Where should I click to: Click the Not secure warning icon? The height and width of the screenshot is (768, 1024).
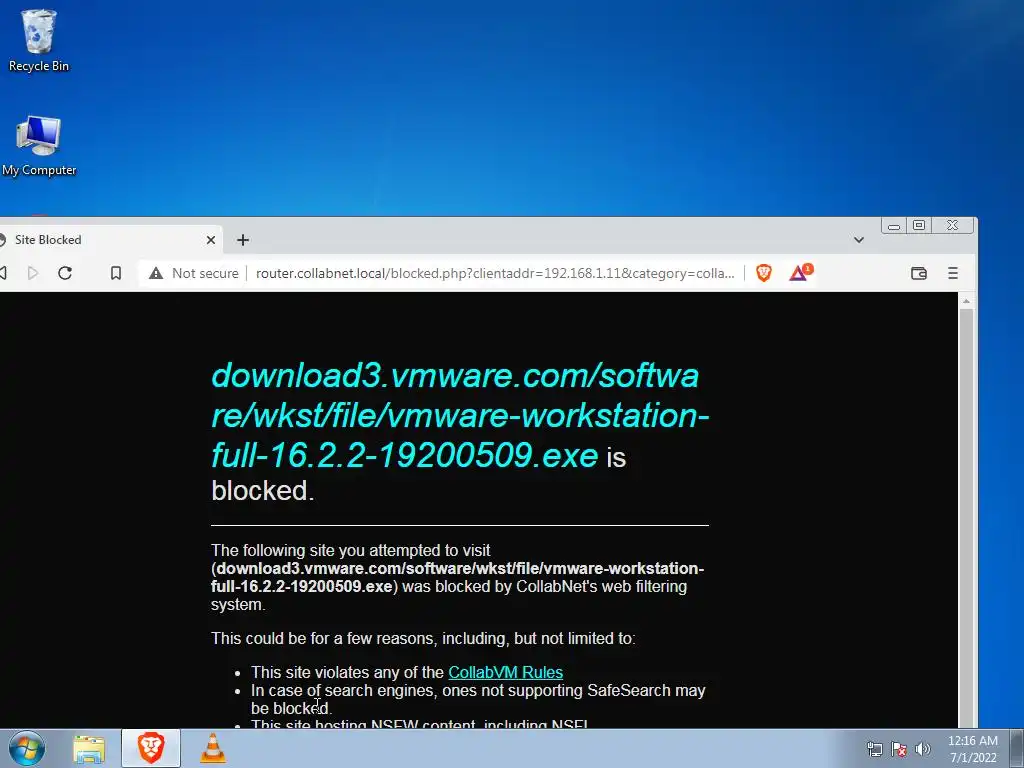tap(155, 273)
